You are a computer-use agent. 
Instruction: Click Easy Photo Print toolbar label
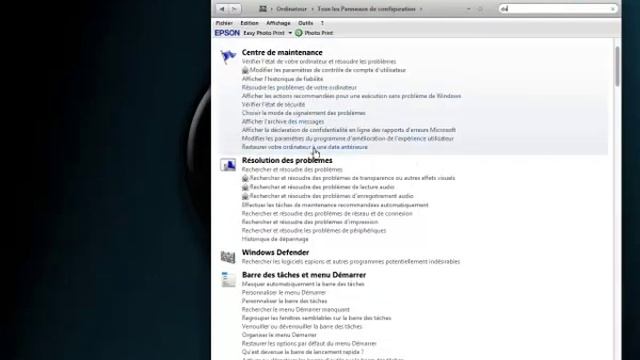pos(264,33)
